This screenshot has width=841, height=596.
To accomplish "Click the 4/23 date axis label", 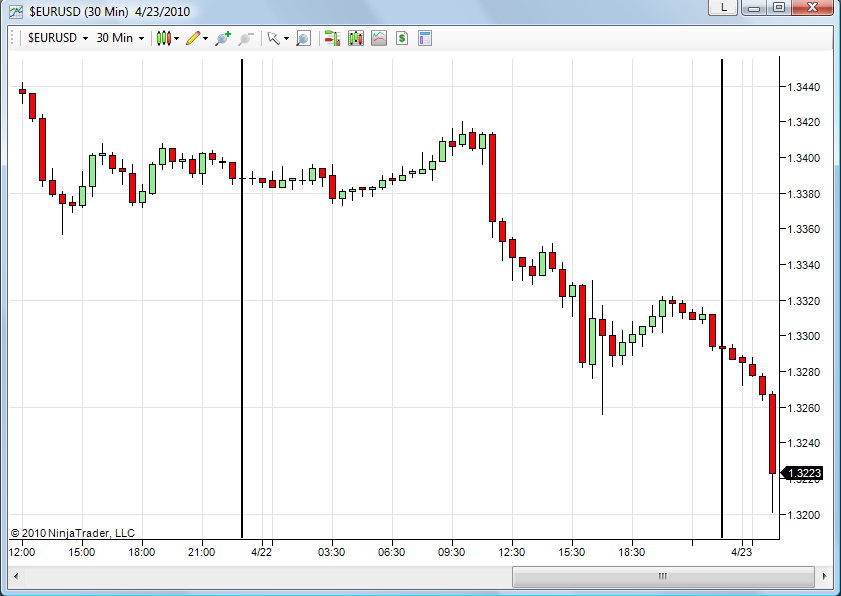I will (x=742, y=552).
